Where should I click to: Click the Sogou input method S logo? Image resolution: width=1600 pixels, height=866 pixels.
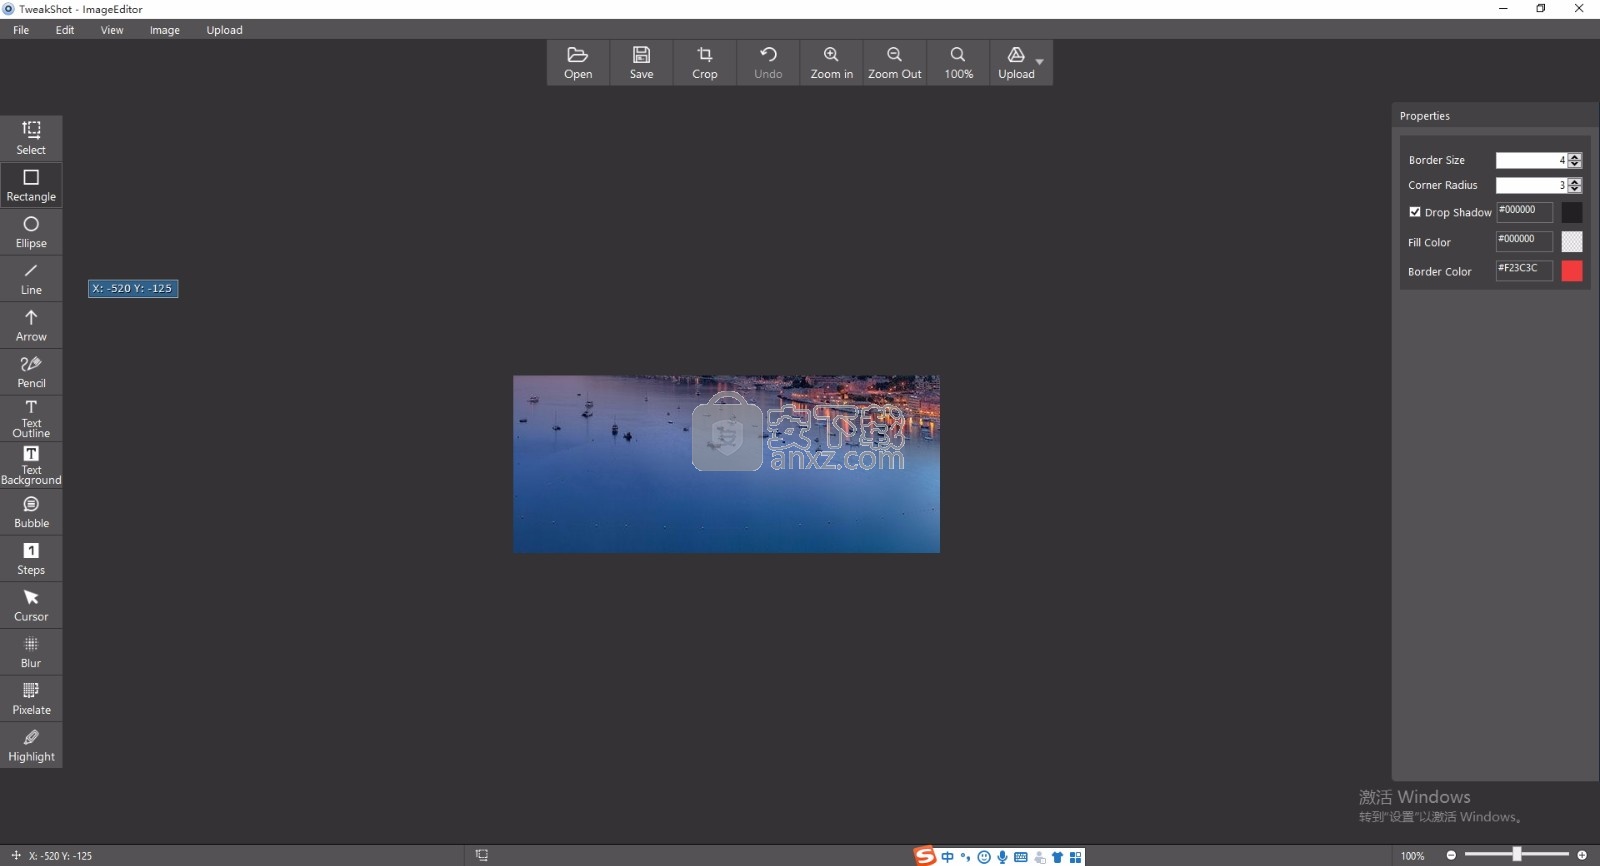pos(925,856)
